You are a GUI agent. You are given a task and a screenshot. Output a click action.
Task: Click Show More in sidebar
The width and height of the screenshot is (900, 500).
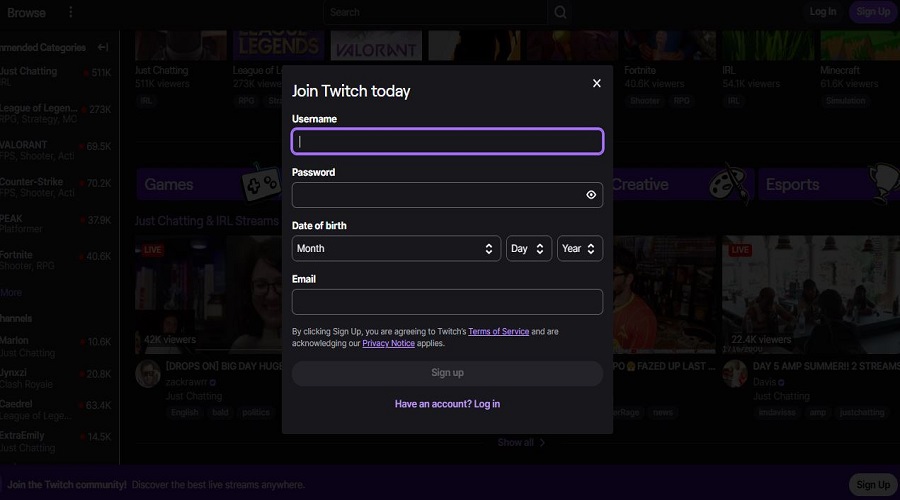pos(11,292)
